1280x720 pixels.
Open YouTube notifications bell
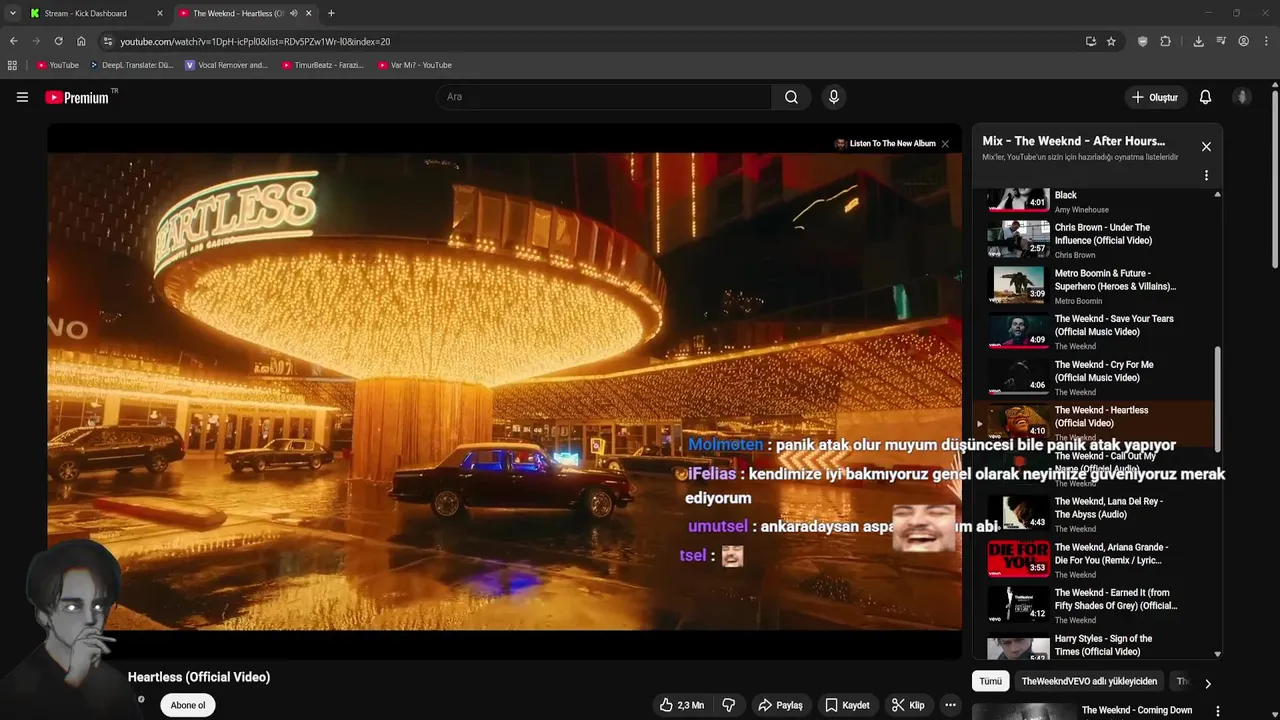(1205, 97)
